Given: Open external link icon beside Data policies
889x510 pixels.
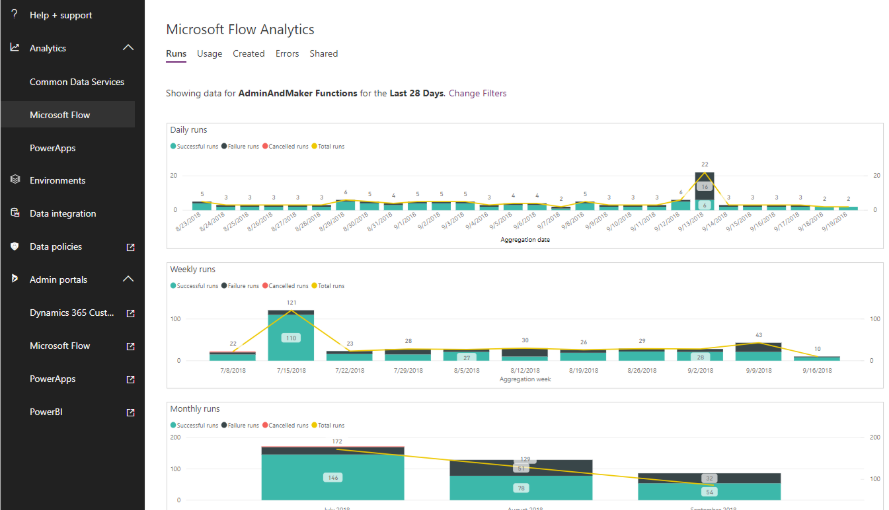Looking at the screenshot, I should click(130, 247).
